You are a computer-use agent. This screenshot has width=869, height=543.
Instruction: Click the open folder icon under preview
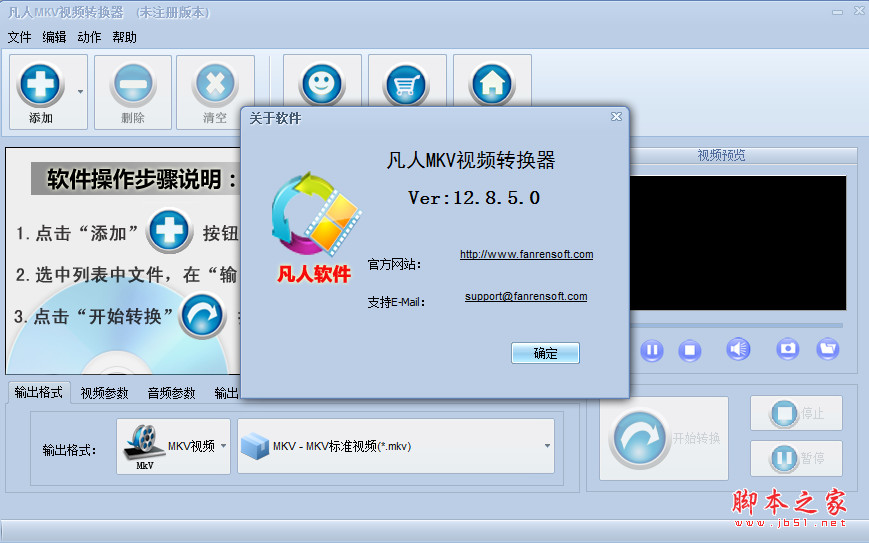coord(828,349)
